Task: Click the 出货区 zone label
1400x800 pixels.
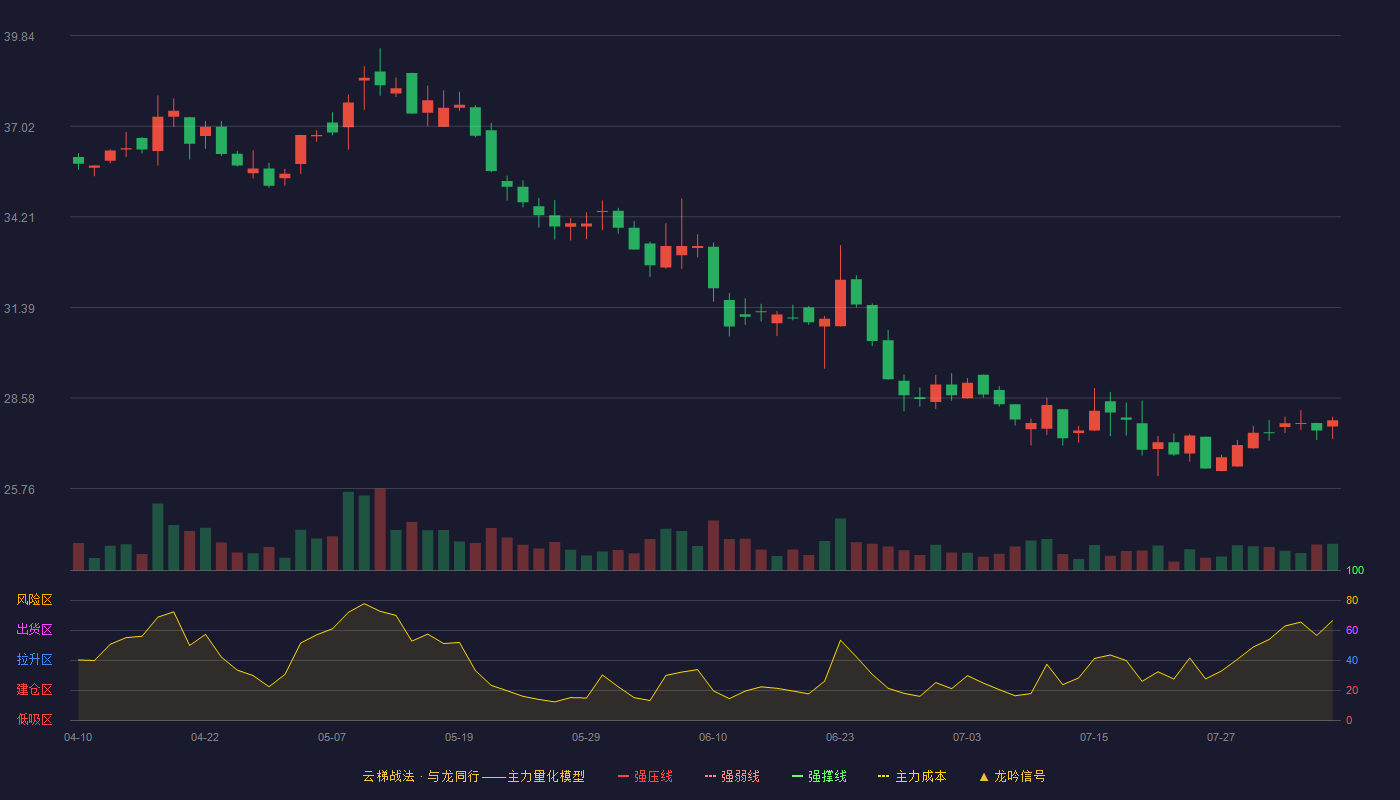Action: tap(34, 630)
